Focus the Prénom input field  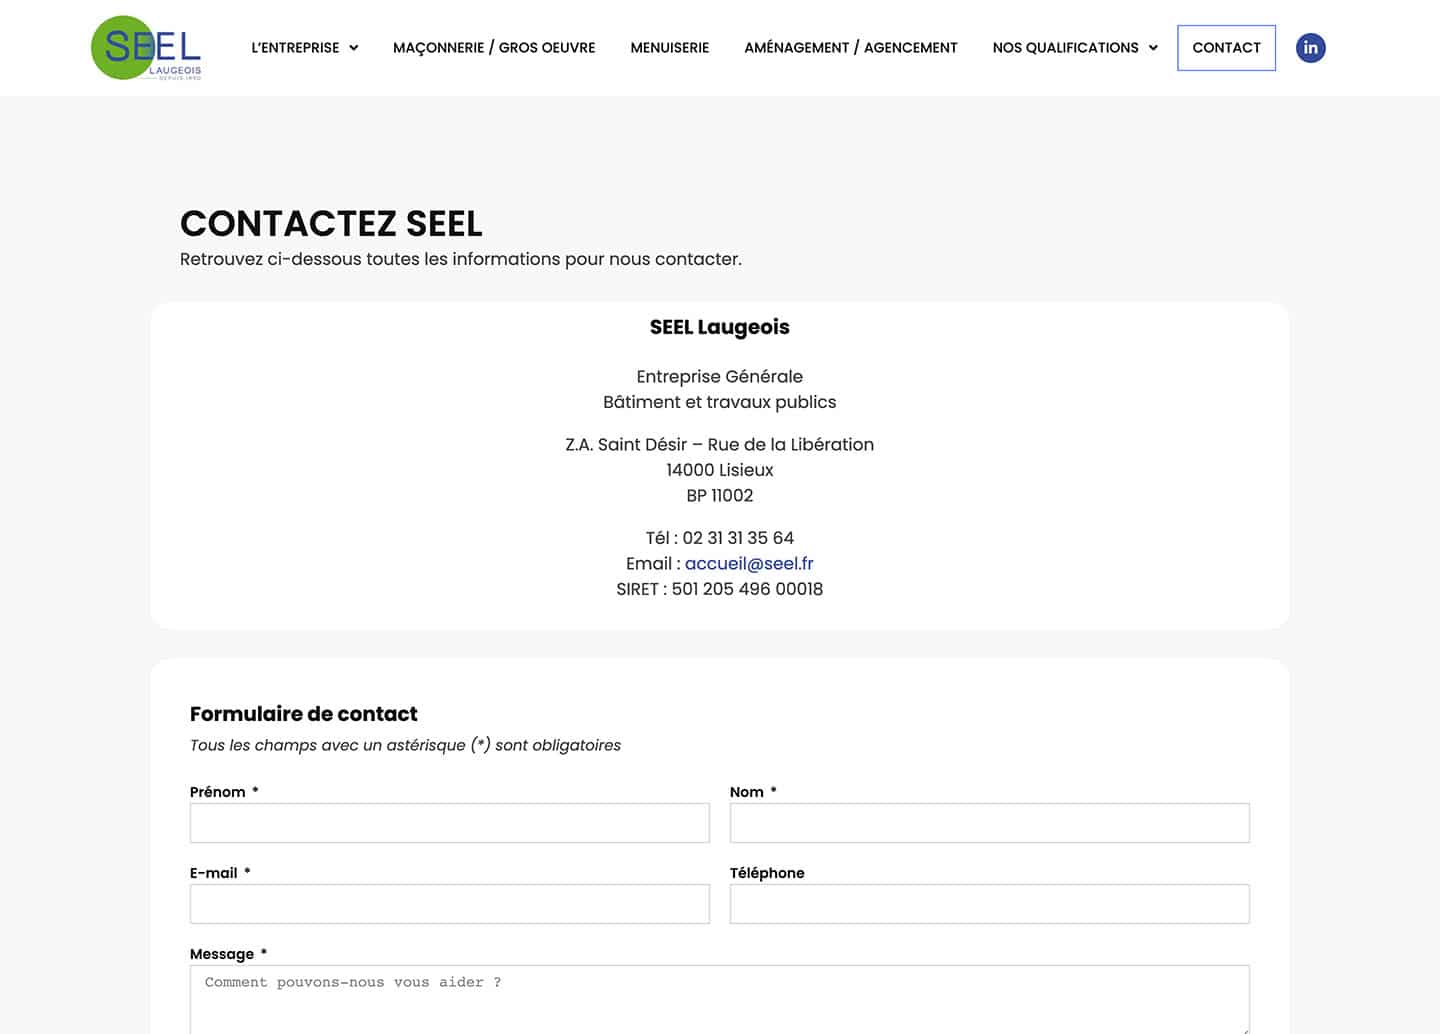450,823
